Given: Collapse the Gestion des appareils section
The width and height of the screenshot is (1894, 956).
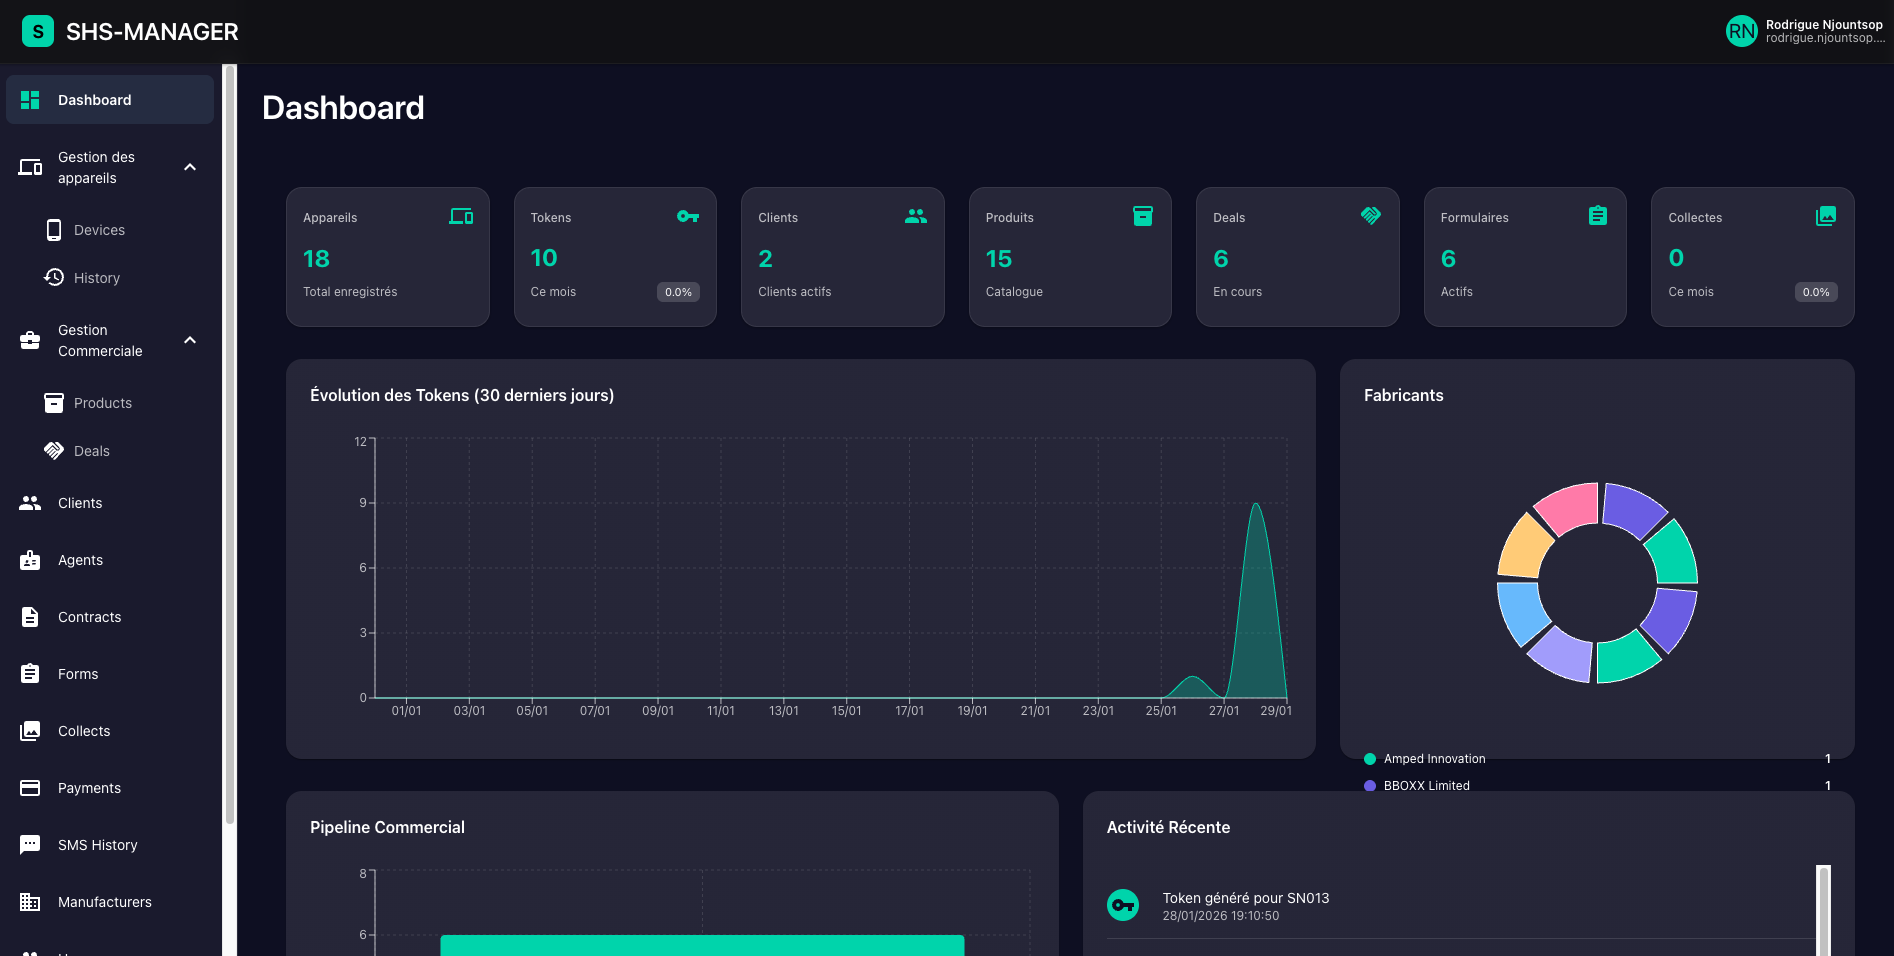Looking at the screenshot, I should click(x=189, y=167).
